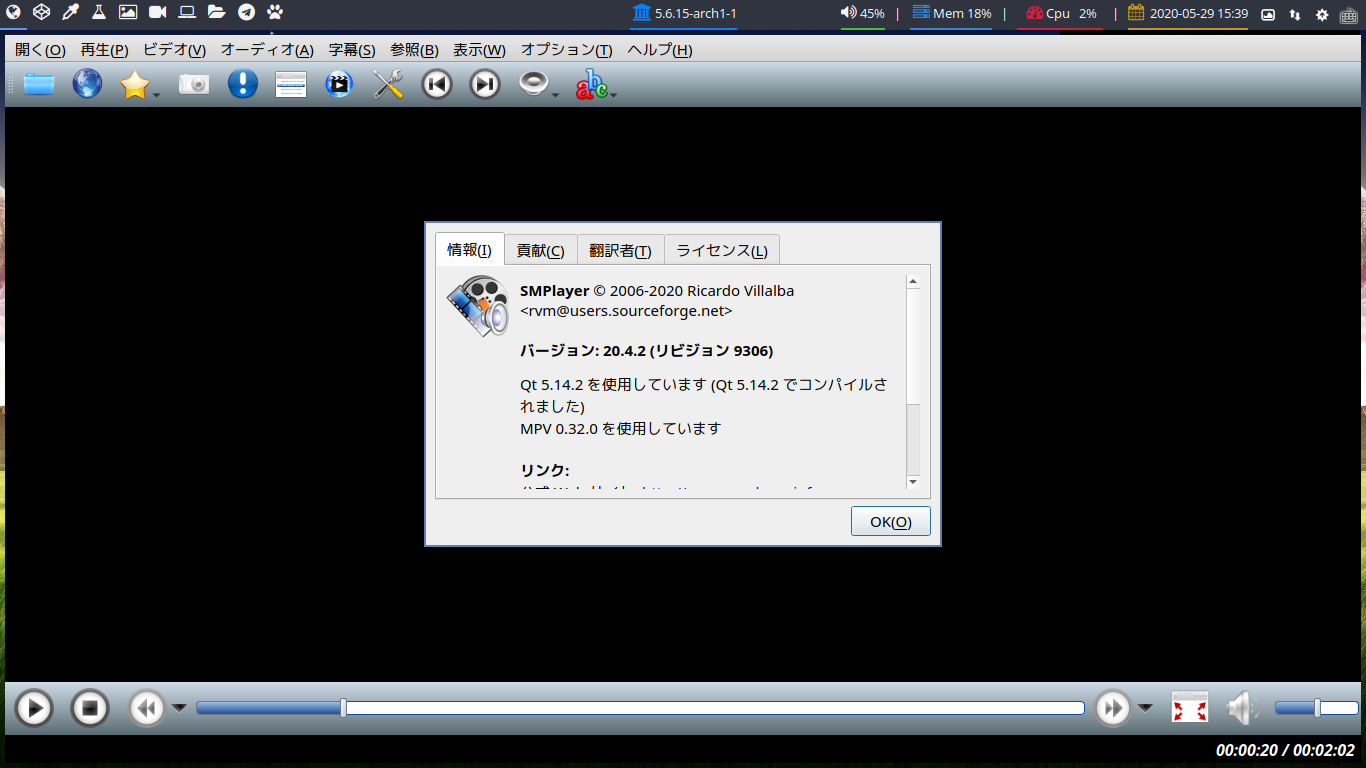Screen dimensions: 1366x768
Task: Click the globe icon in the top panel
Action: [x=12, y=13]
